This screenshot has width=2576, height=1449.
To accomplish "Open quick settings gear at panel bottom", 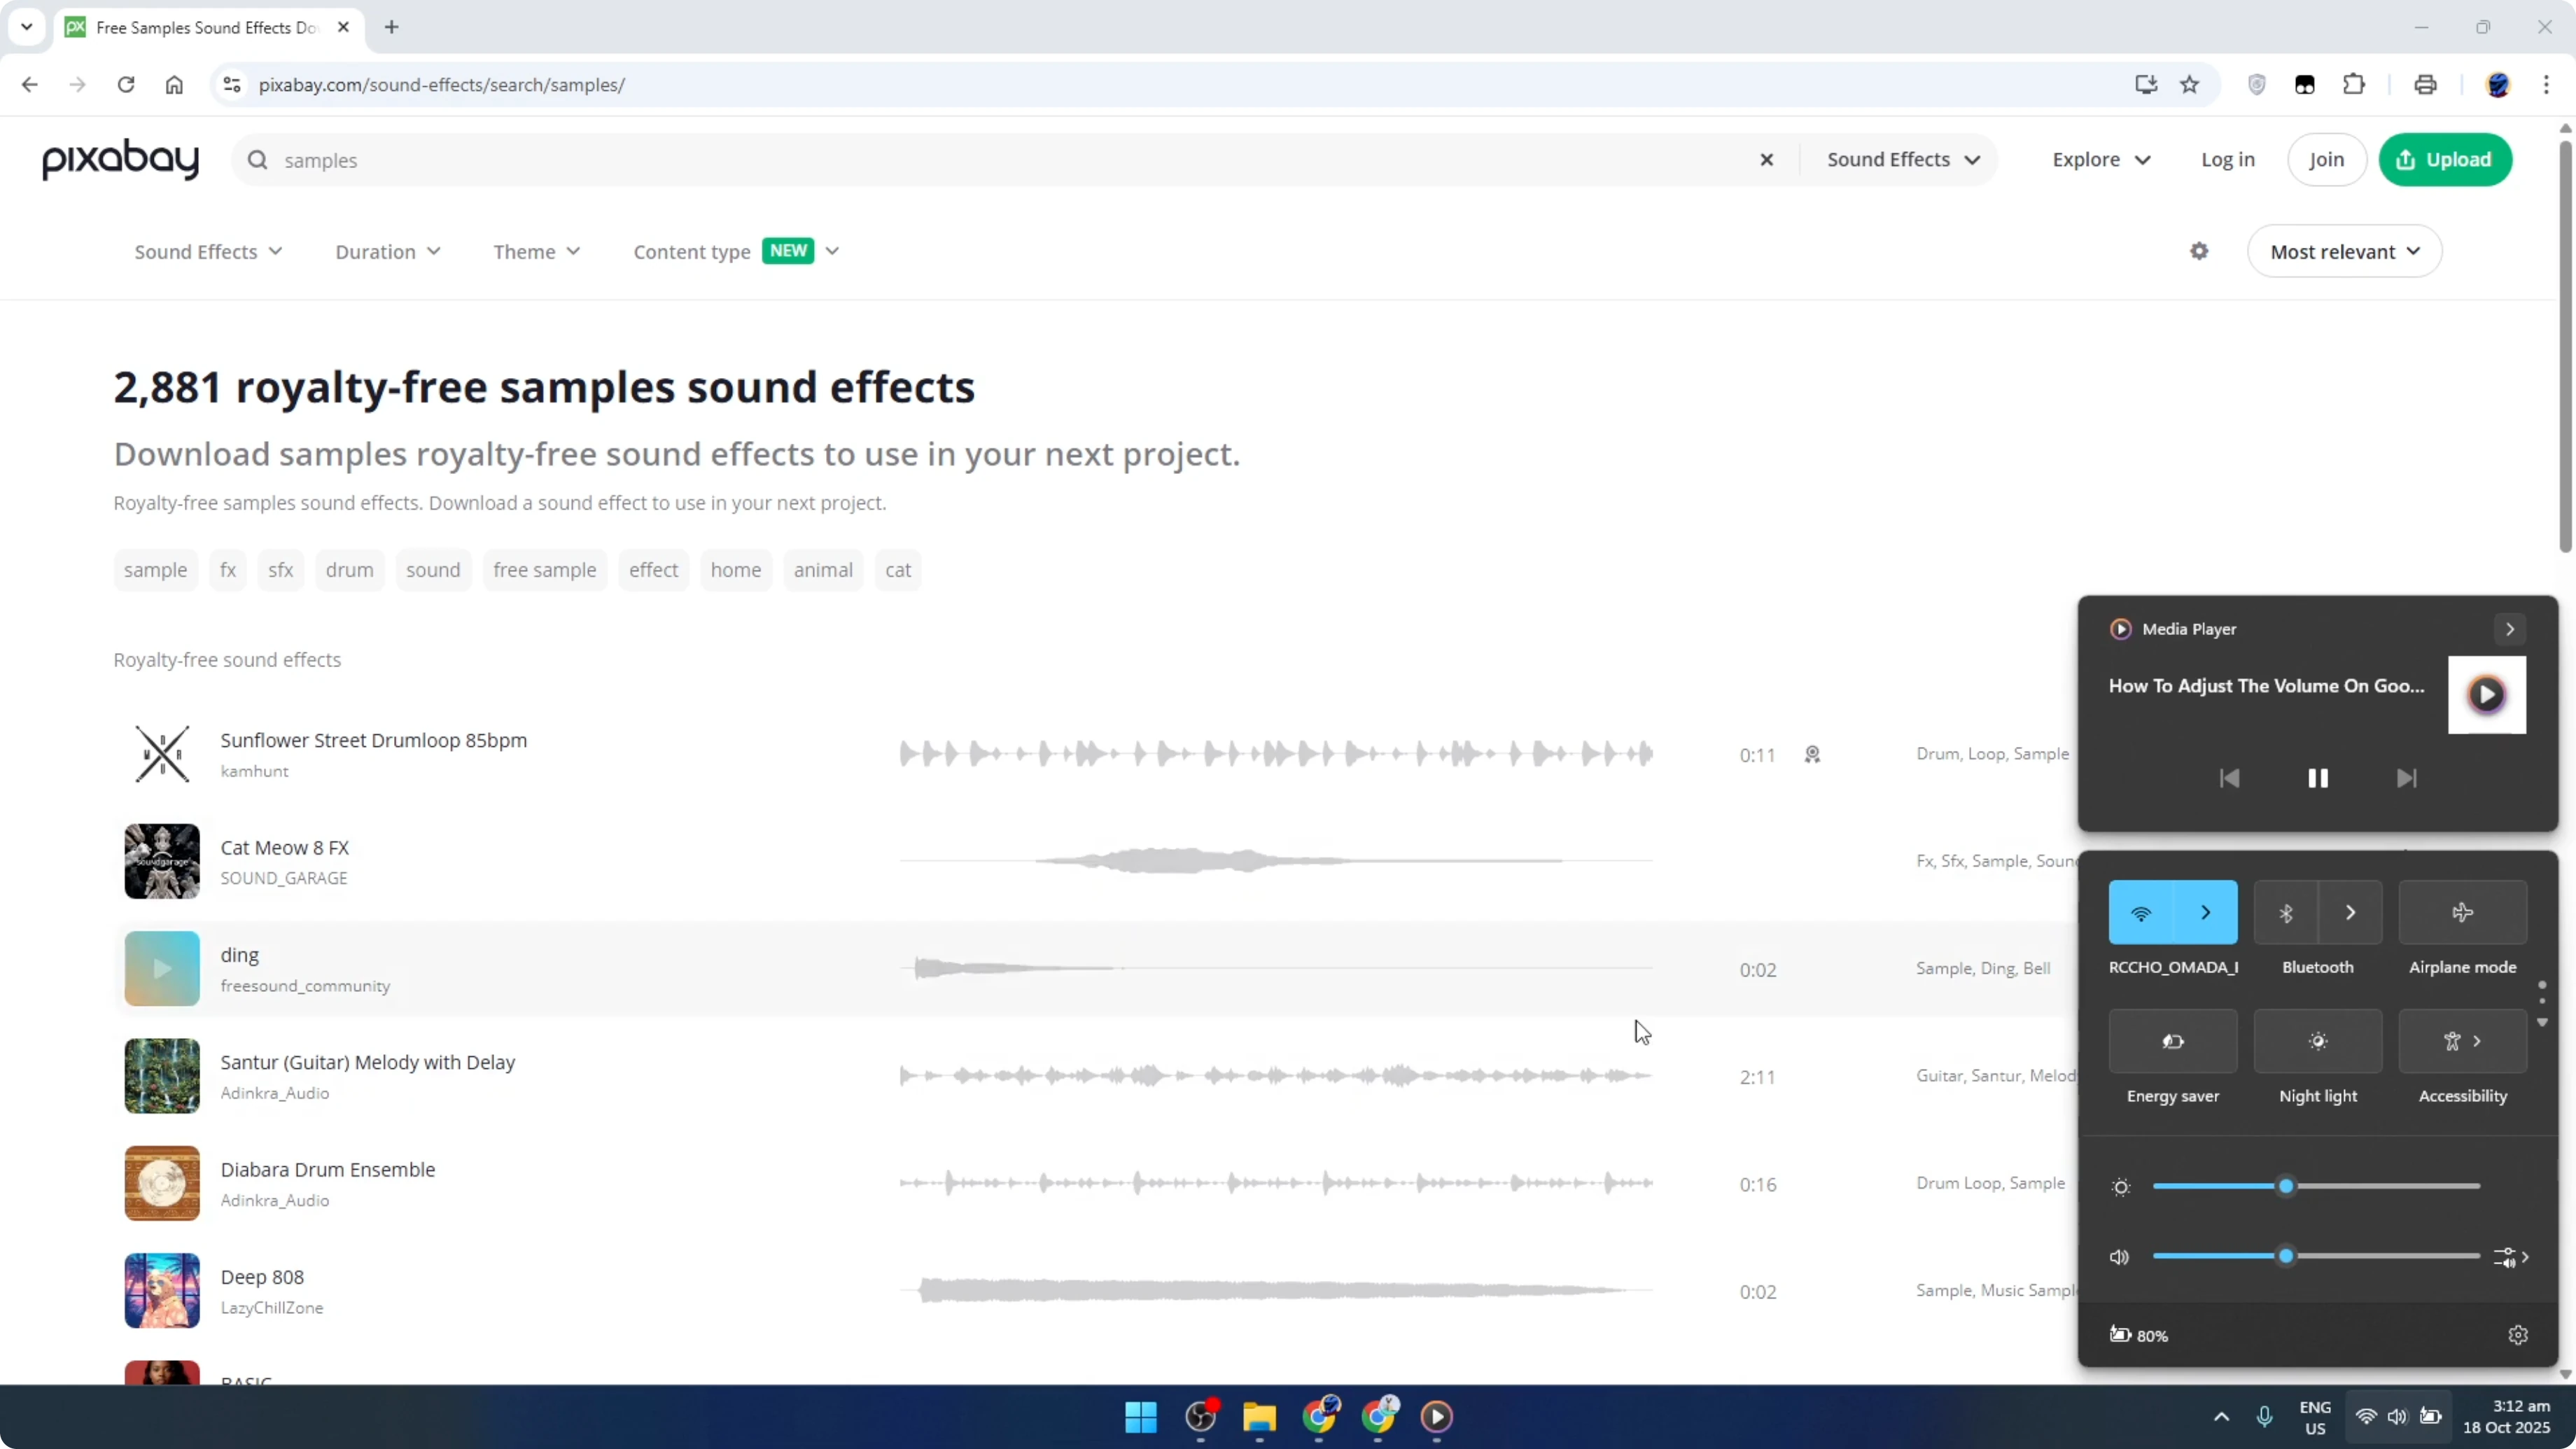I will click(2518, 1334).
